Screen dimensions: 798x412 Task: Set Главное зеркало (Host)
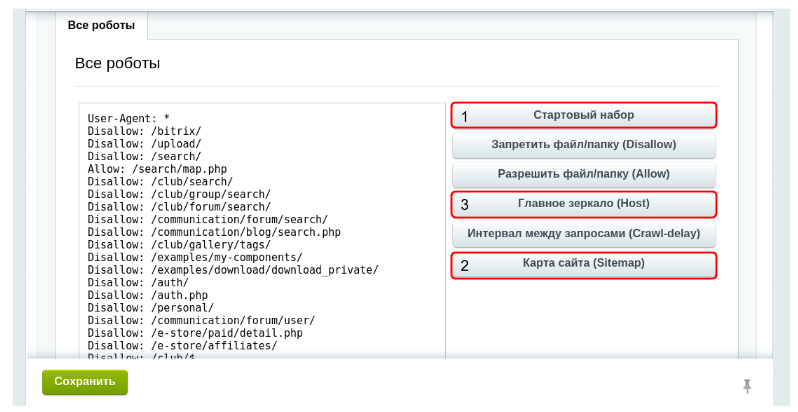click(x=584, y=204)
